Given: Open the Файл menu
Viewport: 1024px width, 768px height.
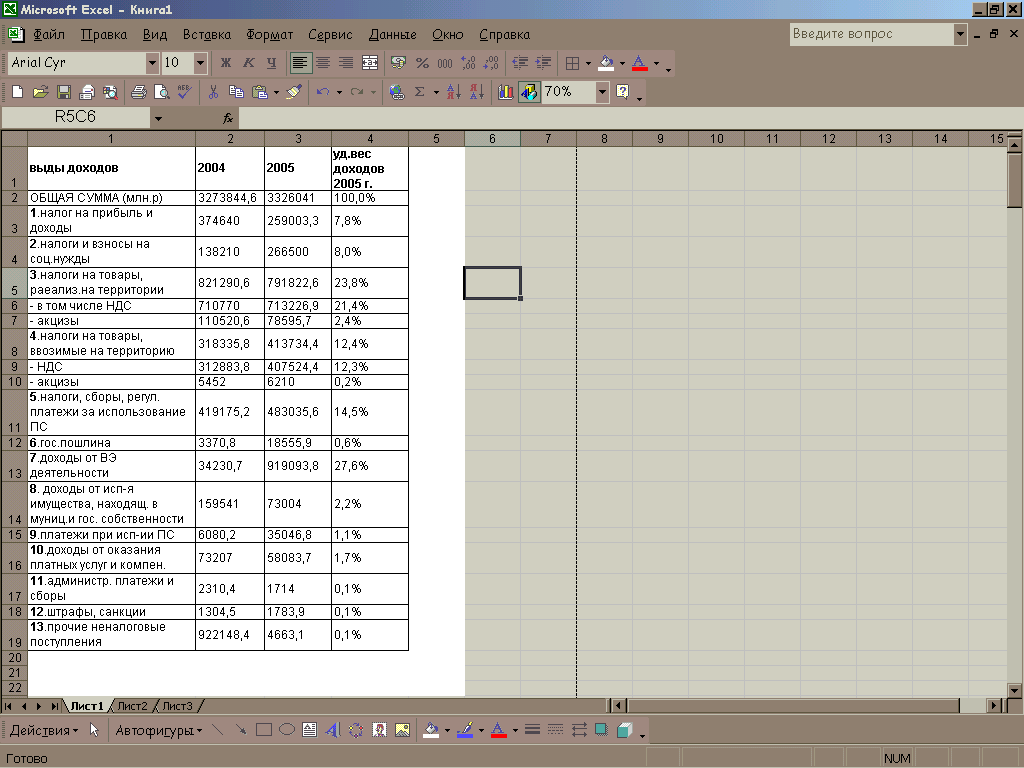Looking at the screenshot, I should (x=49, y=35).
